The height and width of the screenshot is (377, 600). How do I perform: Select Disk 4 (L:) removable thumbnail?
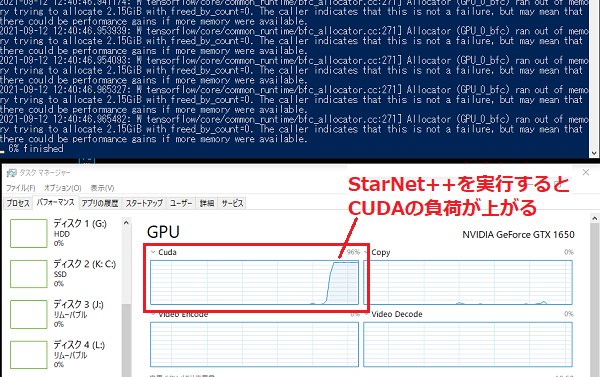point(29,355)
